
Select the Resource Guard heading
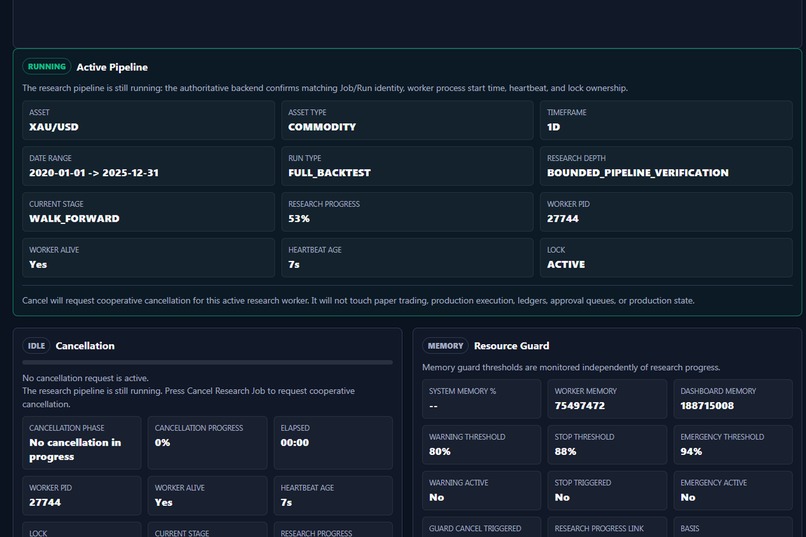(x=511, y=346)
